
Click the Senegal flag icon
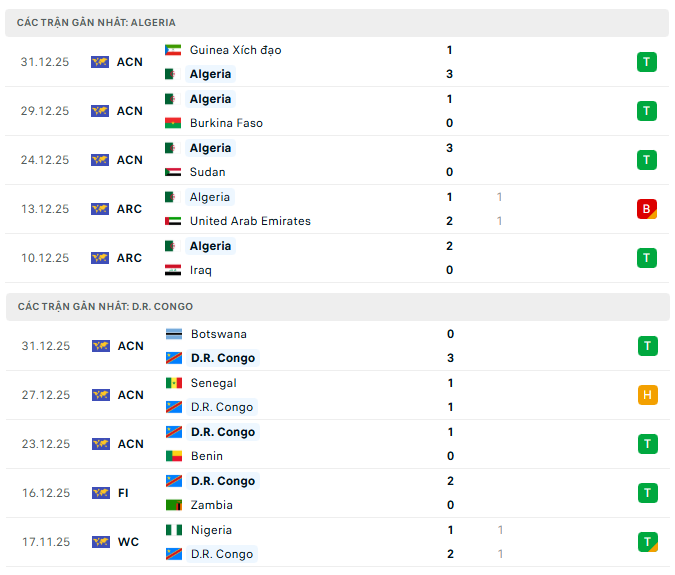(172, 383)
